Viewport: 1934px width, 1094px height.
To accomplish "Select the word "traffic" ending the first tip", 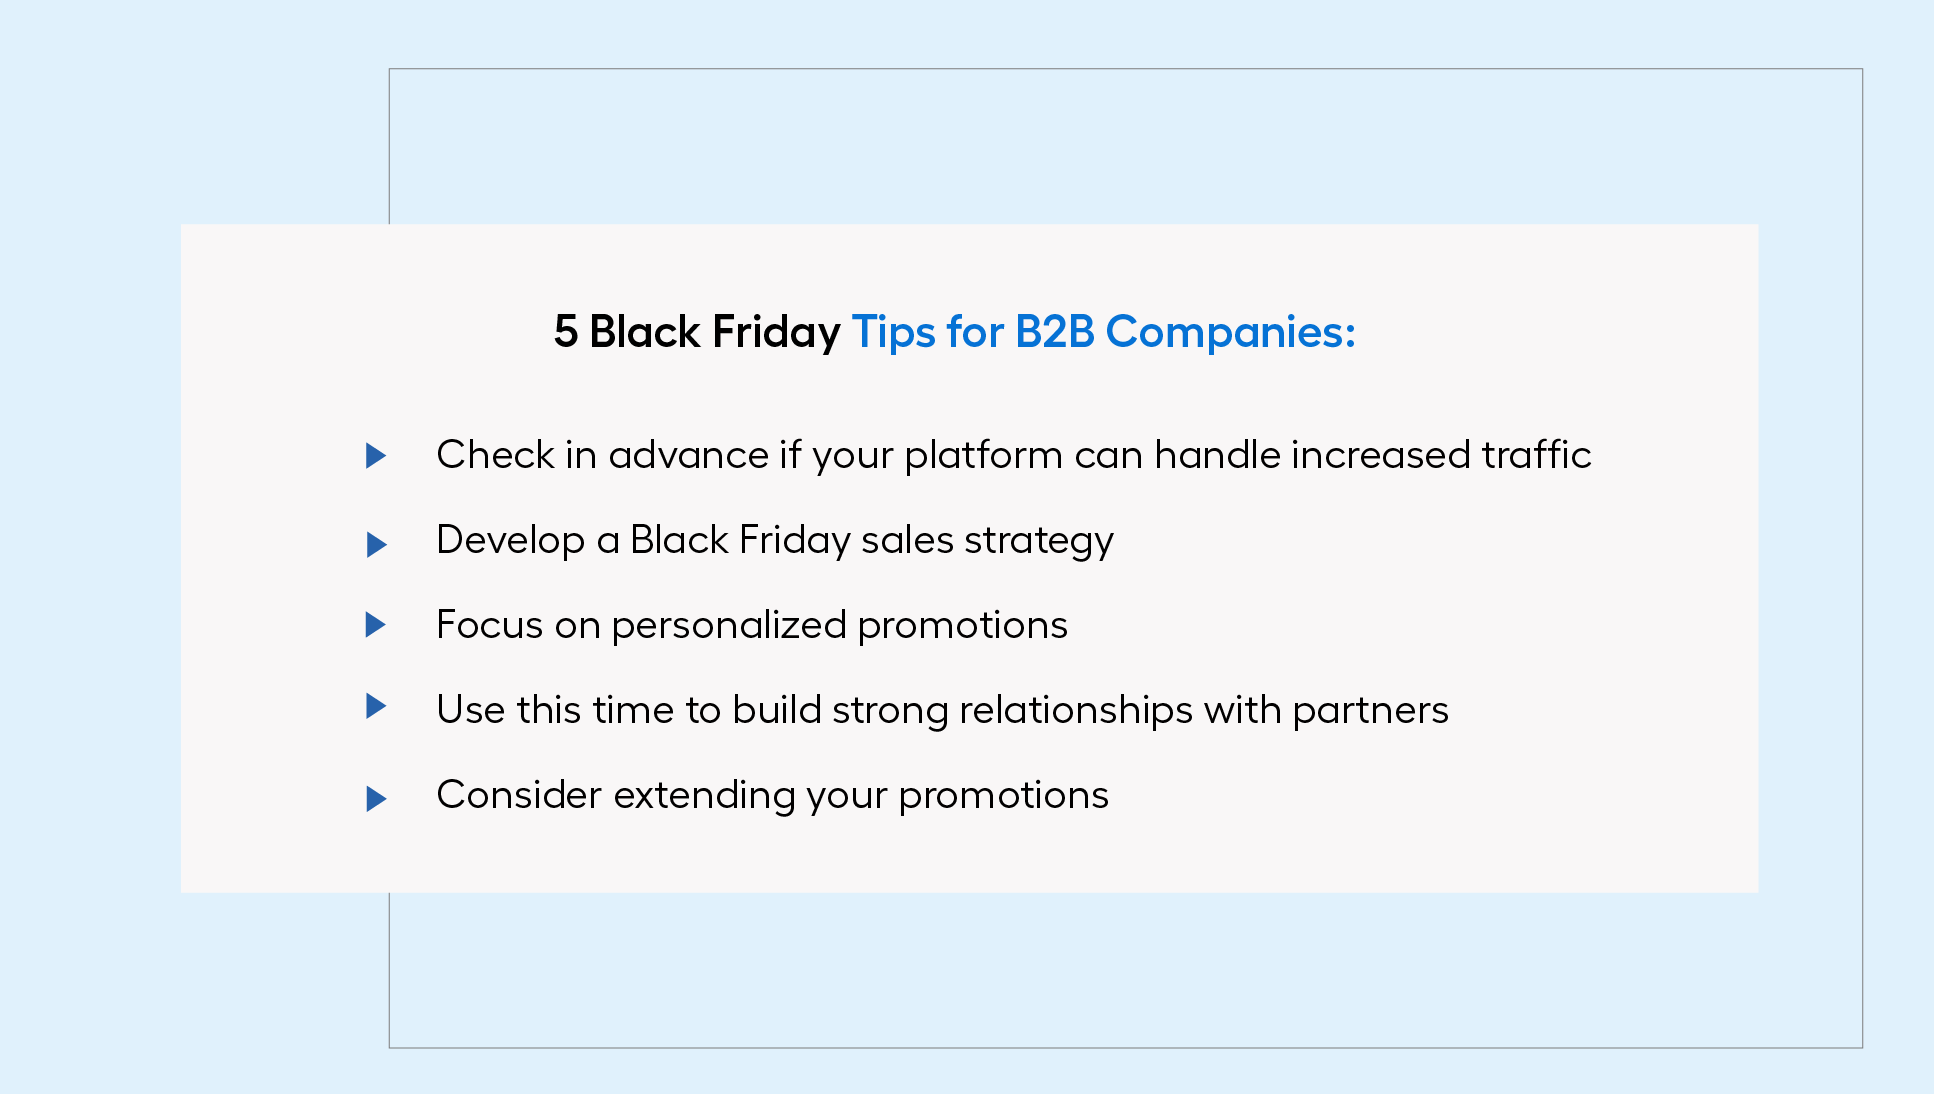I will [x=1536, y=455].
